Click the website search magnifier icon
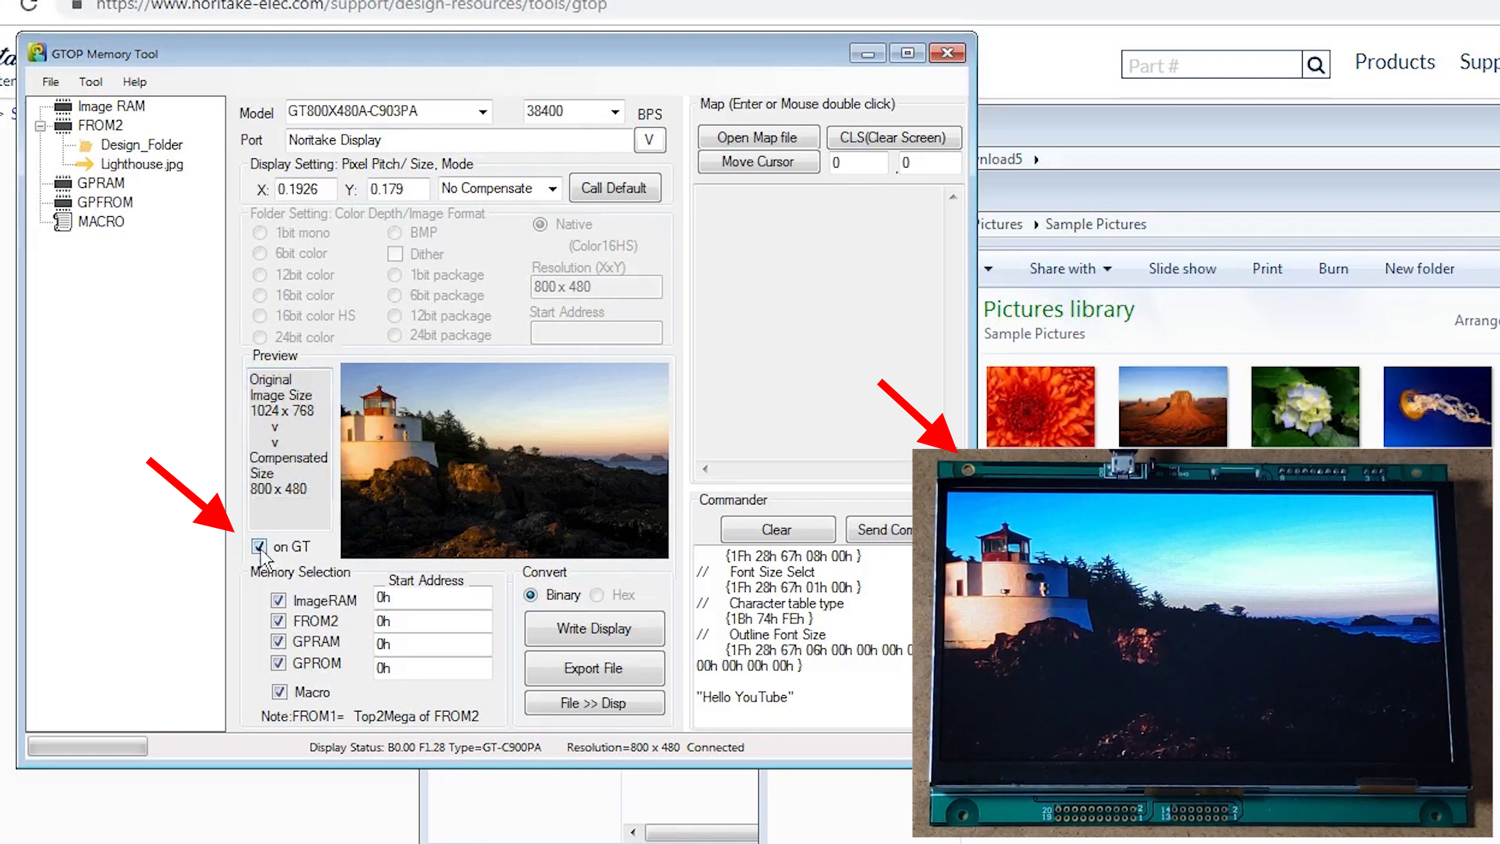This screenshot has width=1500, height=844. (1316, 66)
